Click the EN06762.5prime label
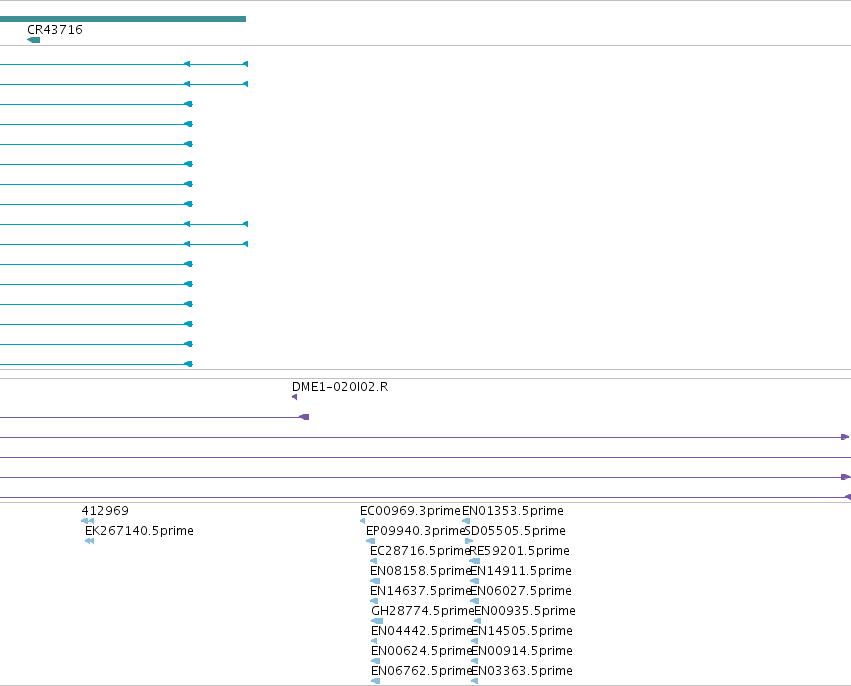Image resolution: width=851 pixels, height=686 pixels. 421,671
